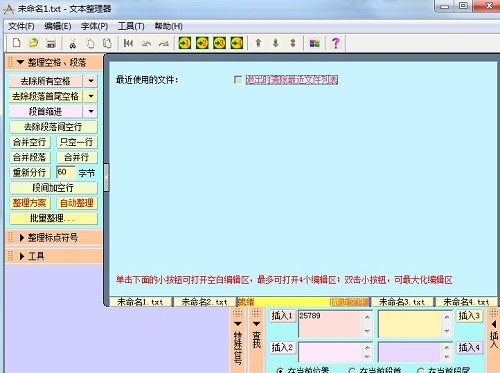Tick the clear recent file list checkbox
The height and width of the screenshot is (373, 500).
click(238, 80)
